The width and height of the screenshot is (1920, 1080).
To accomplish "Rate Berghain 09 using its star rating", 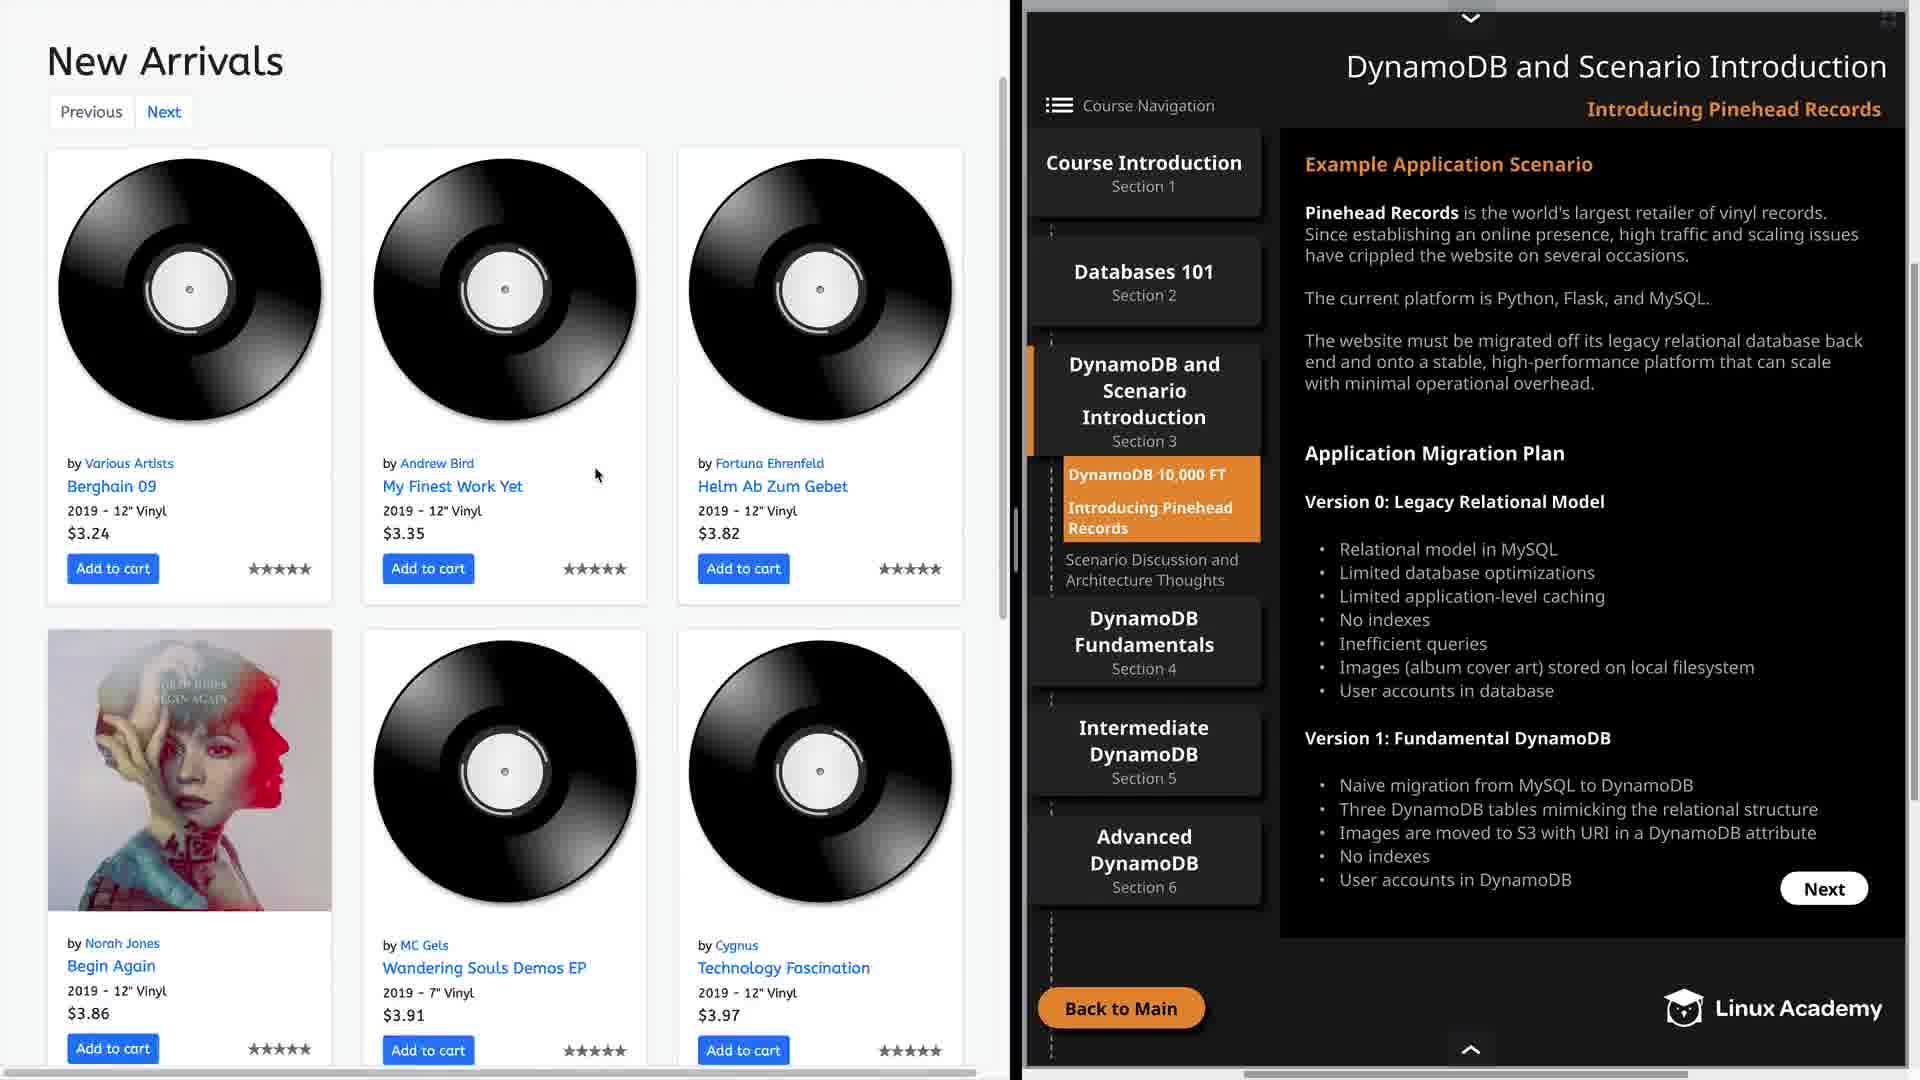I will [x=279, y=569].
